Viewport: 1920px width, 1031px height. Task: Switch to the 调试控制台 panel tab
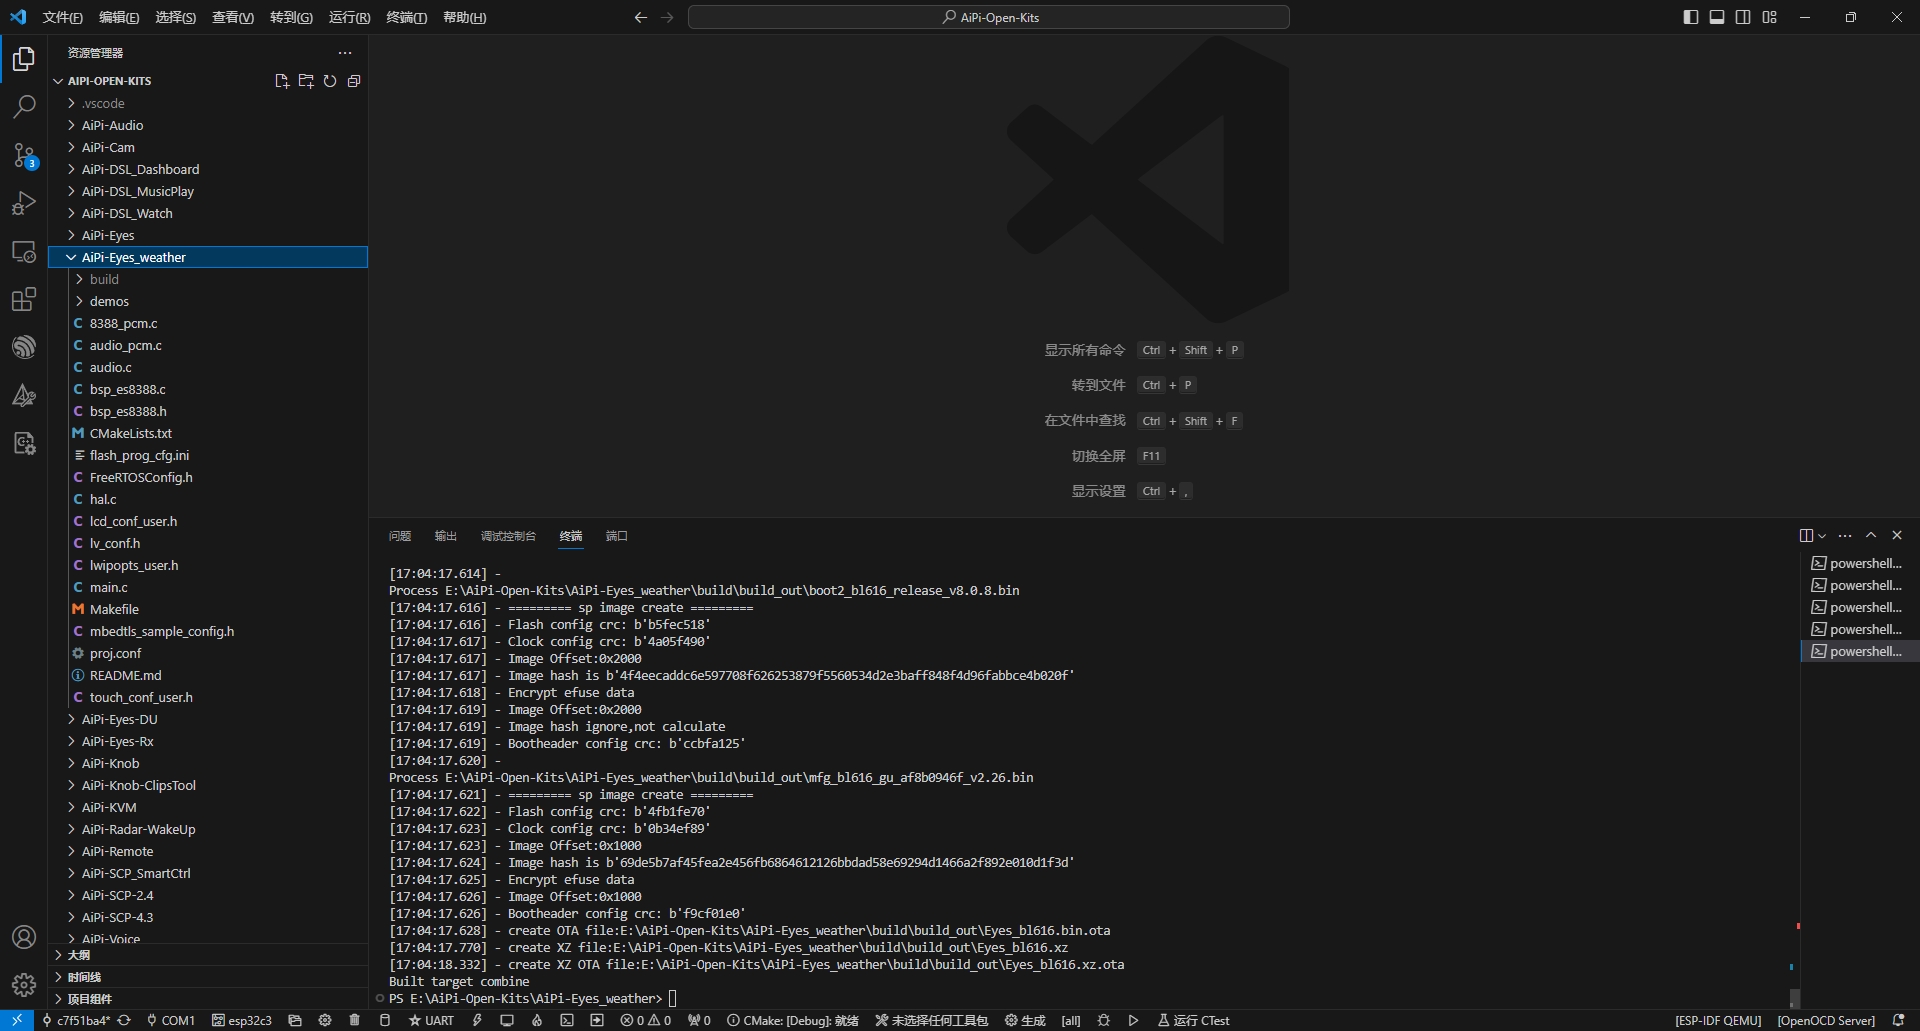click(508, 536)
